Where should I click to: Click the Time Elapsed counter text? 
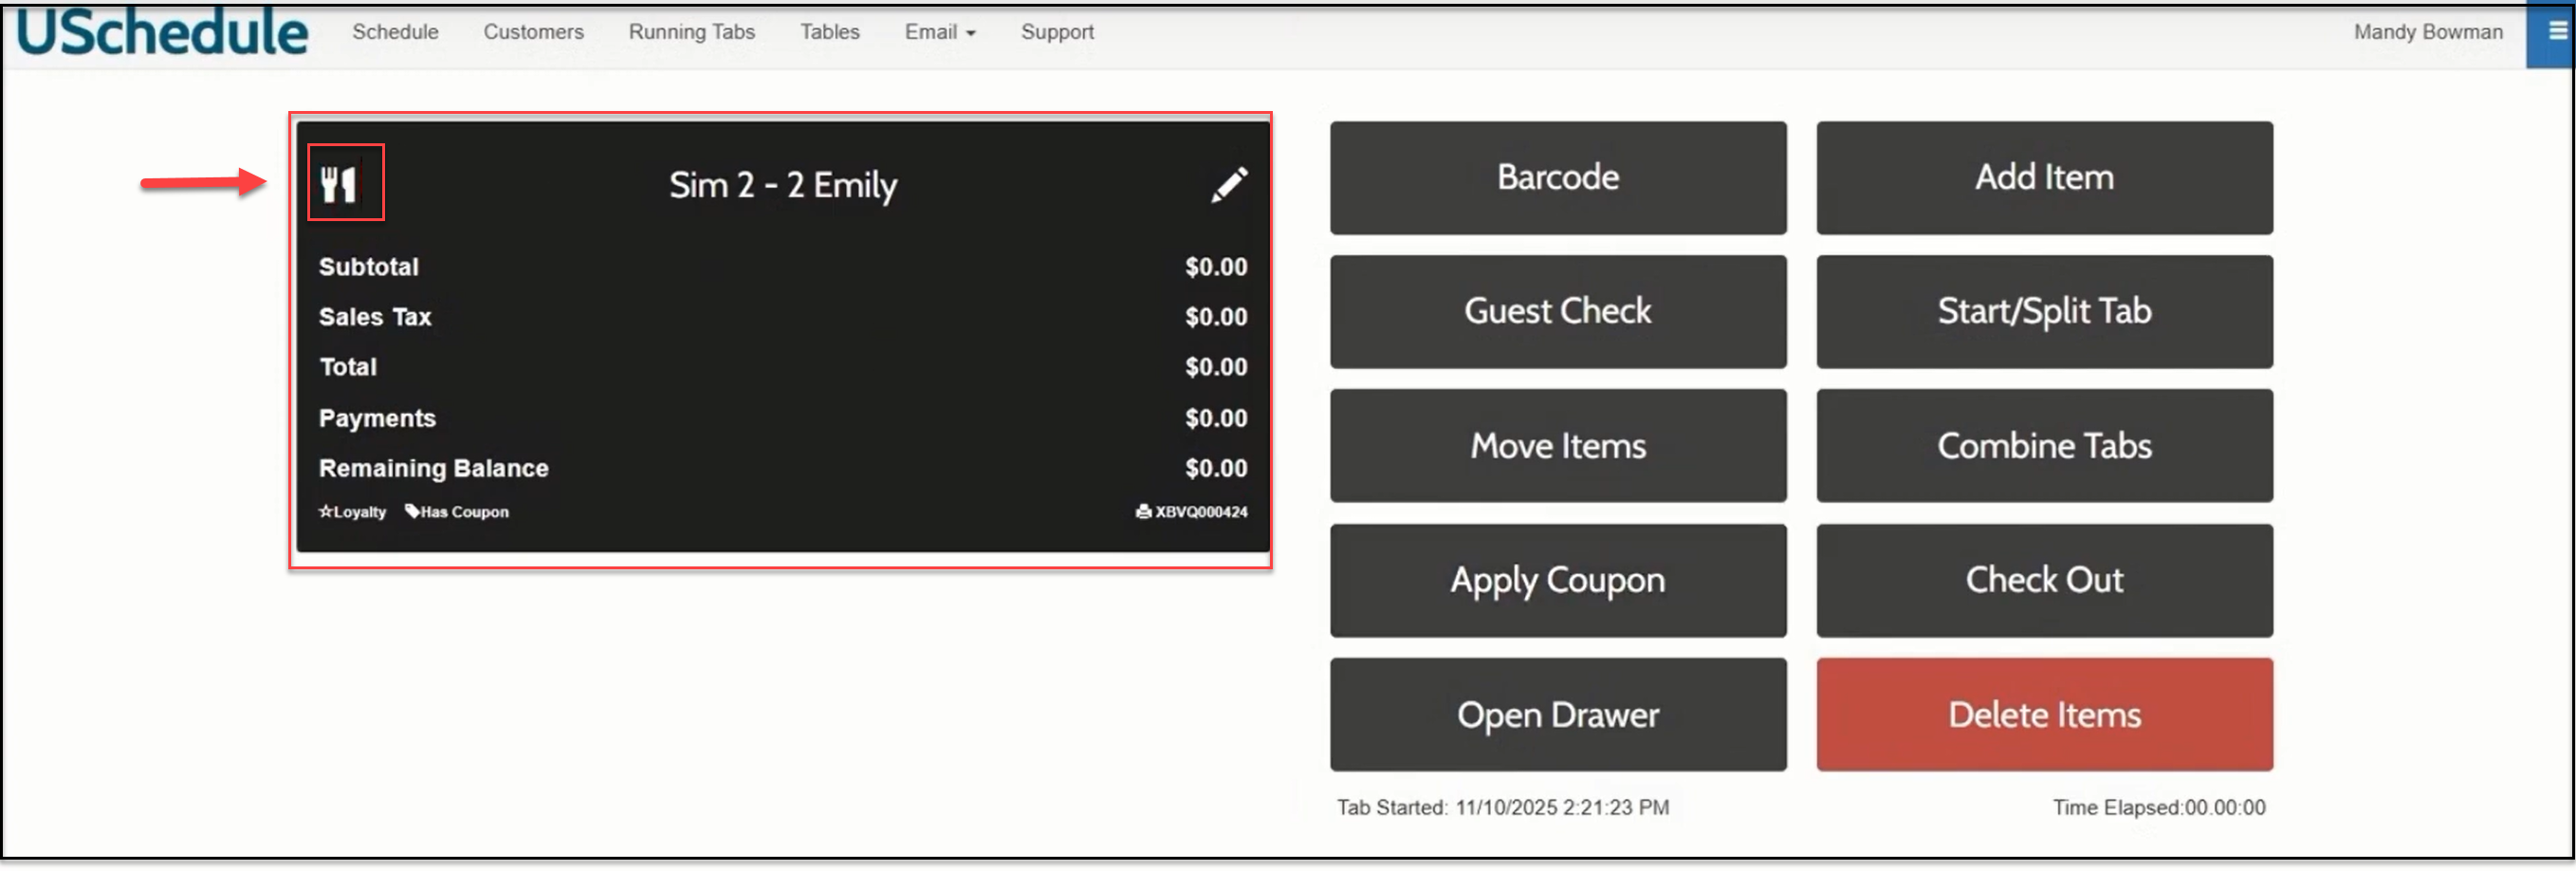point(2159,808)
